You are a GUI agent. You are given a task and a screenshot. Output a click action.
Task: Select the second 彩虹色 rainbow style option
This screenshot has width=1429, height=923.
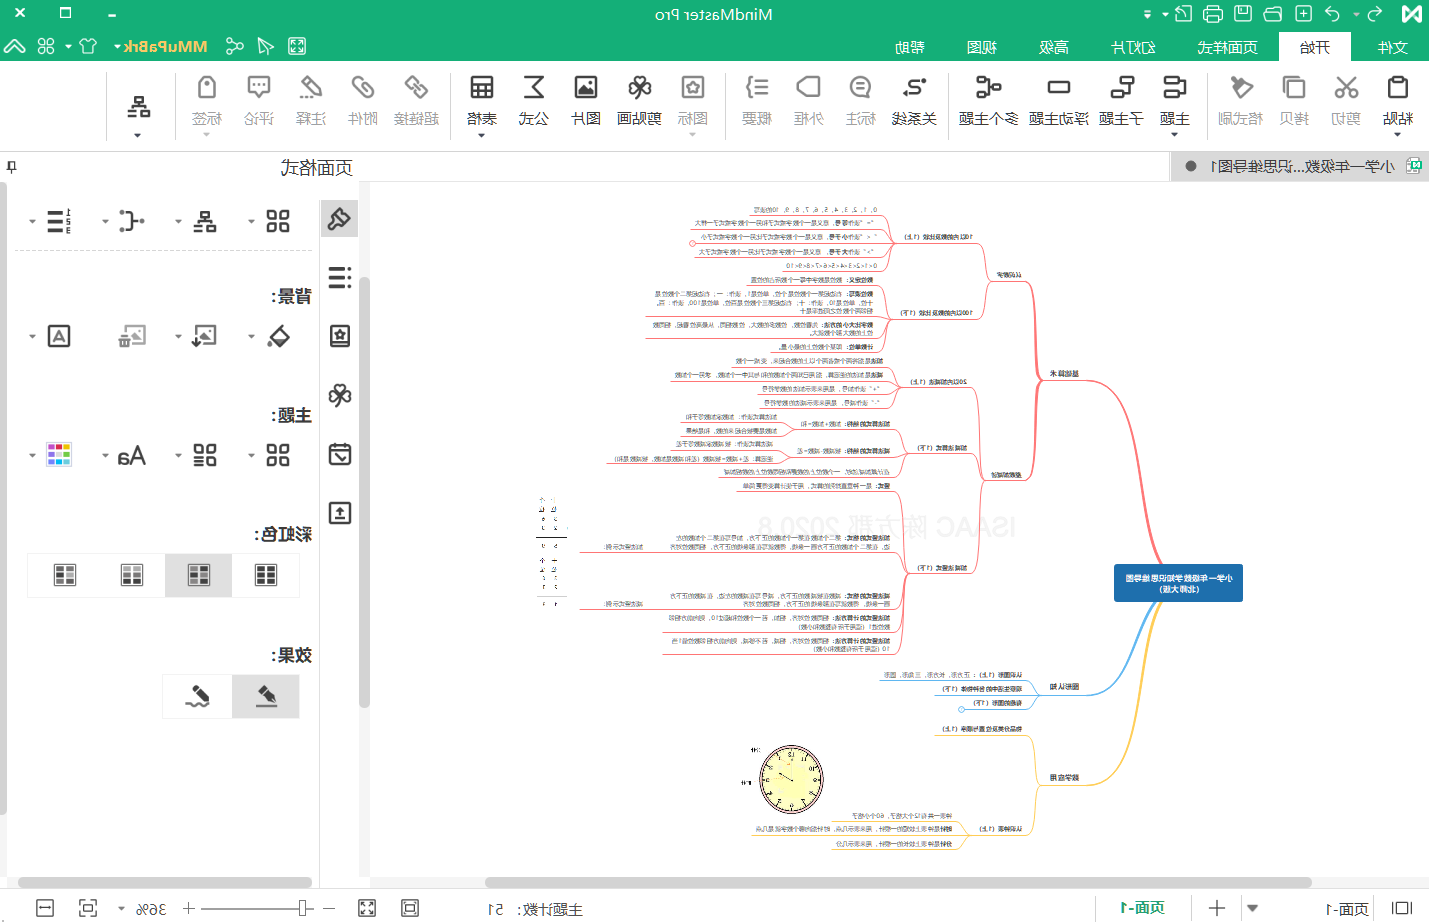[199, 575]
